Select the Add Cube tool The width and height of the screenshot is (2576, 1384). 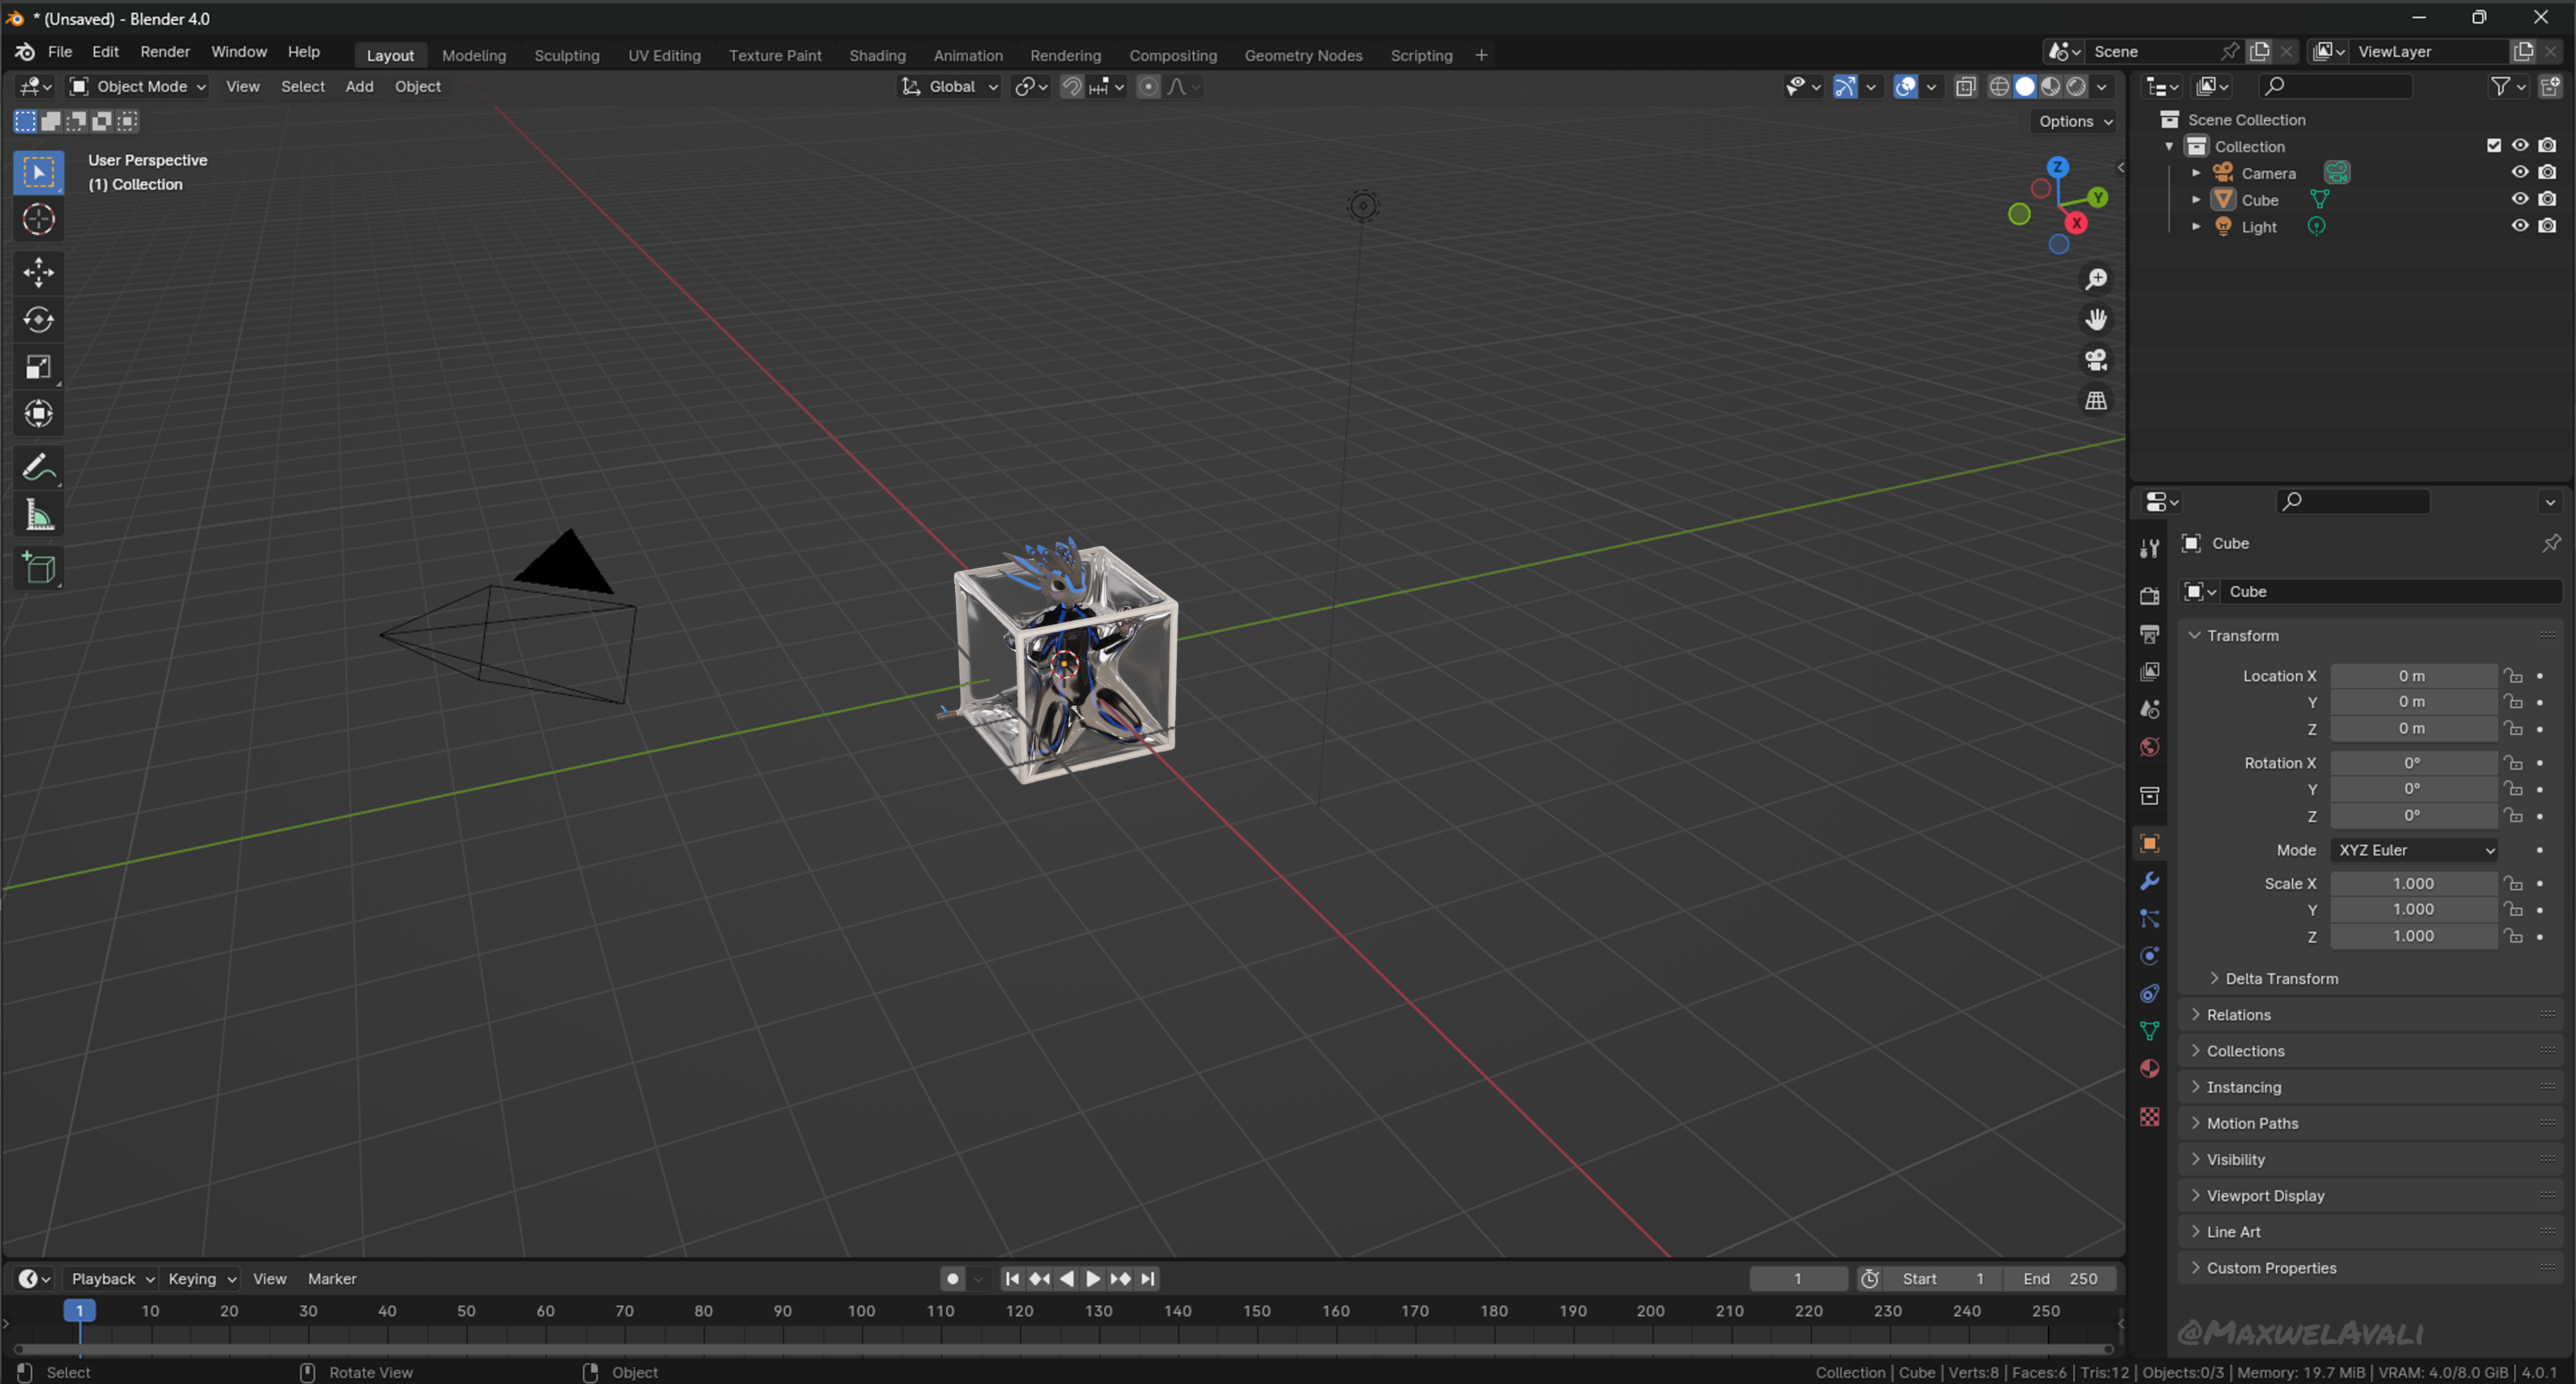[x=38, y=568]
